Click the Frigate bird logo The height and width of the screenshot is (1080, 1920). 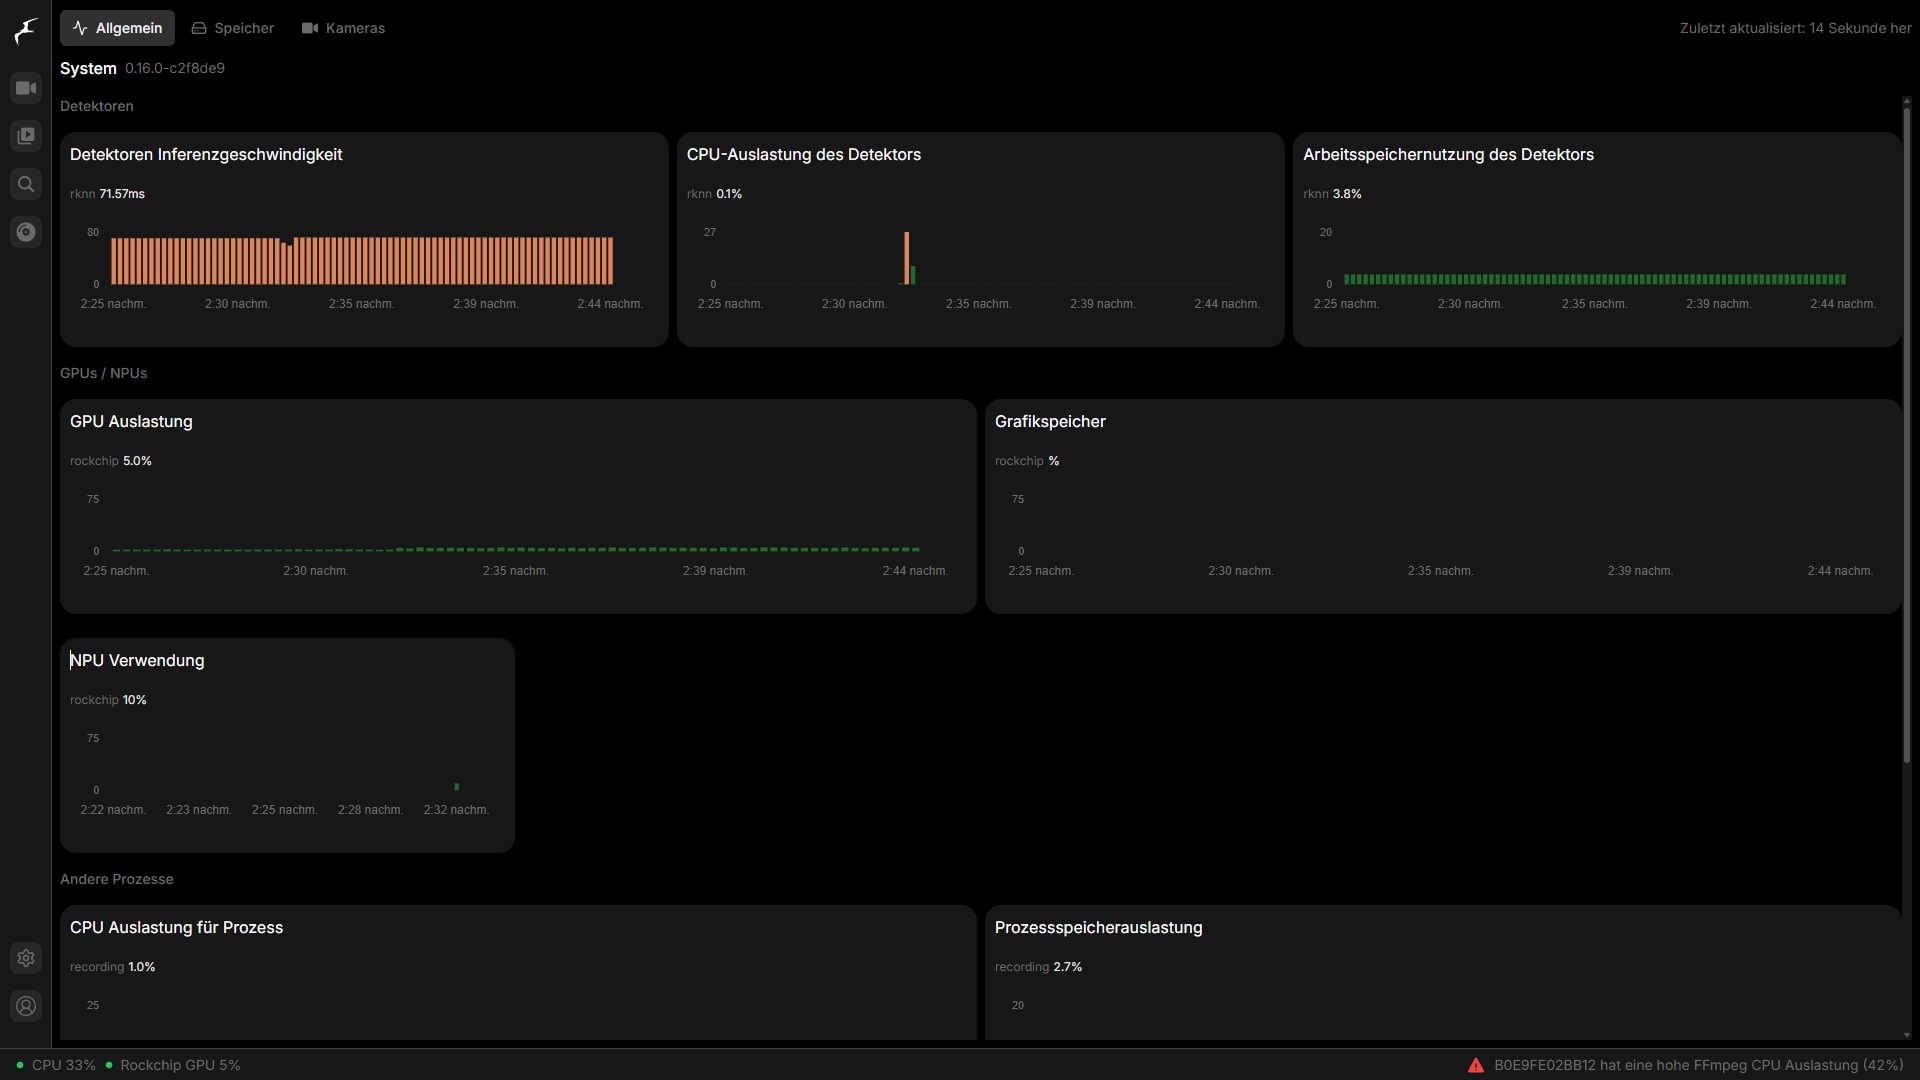26,30
